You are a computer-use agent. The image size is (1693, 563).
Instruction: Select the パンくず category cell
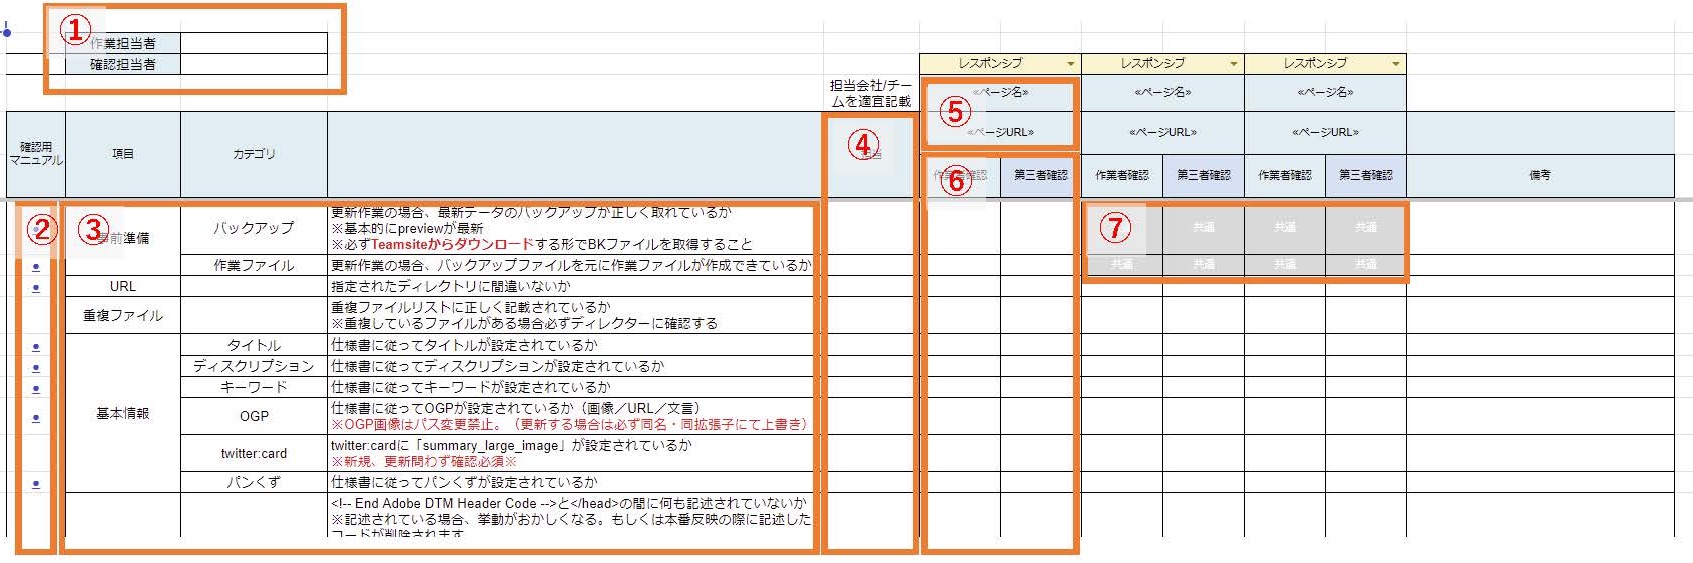254,482
